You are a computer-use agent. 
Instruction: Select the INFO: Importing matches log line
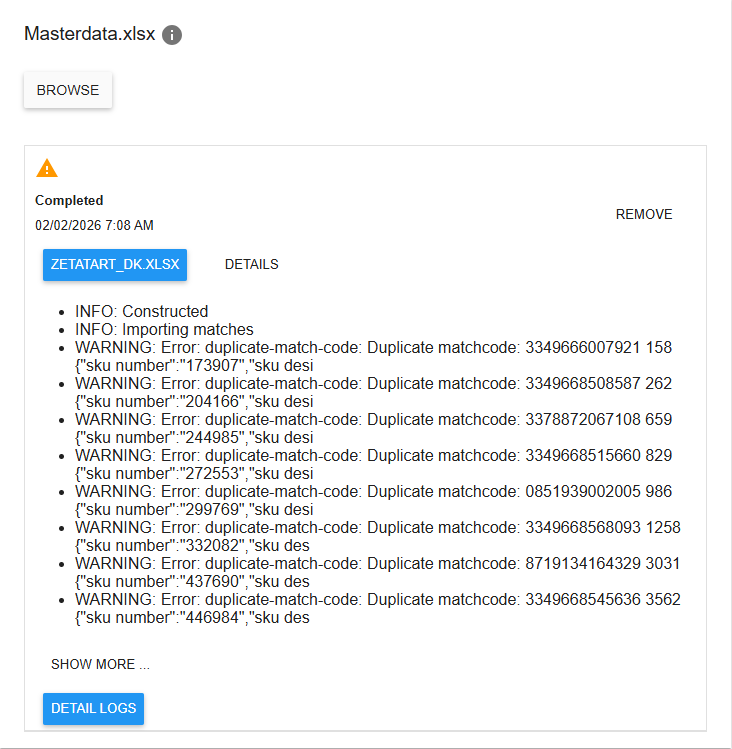tap(164, 329)
